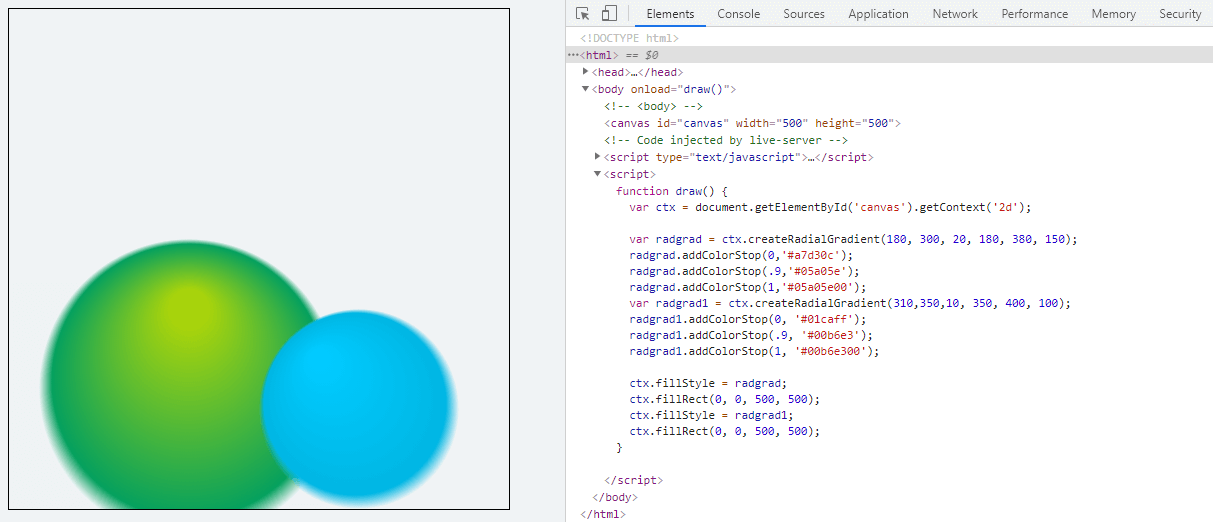Click the 'function draw() {' line

pyautogui.click(x=673, y=191)
